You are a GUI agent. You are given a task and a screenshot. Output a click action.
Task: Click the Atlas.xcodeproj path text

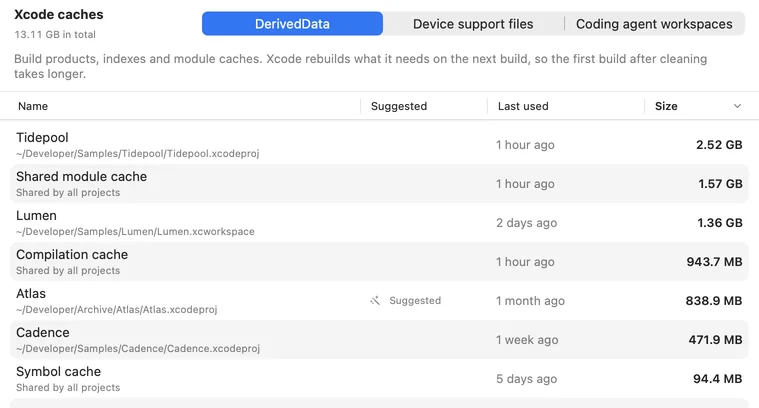point(117,309)
